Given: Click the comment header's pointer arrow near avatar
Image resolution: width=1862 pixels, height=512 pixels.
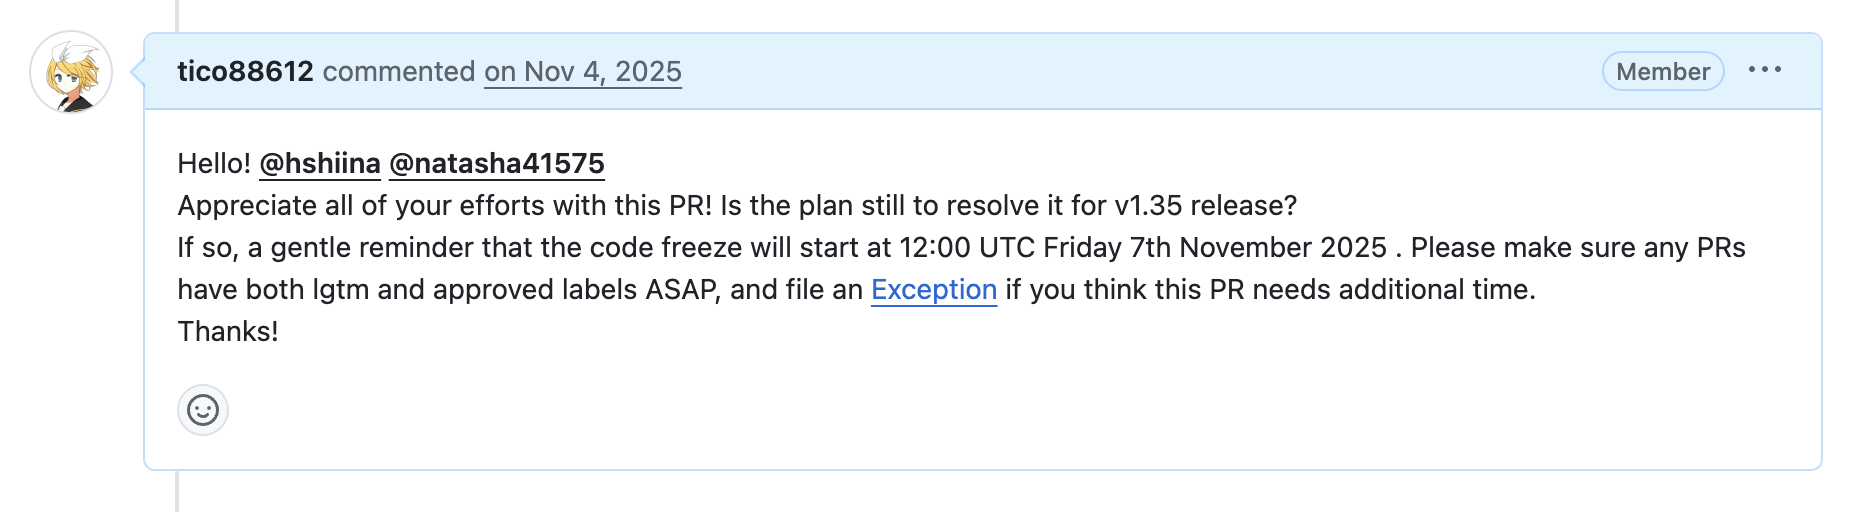Looking at the screenshot, I should (138, 72).
